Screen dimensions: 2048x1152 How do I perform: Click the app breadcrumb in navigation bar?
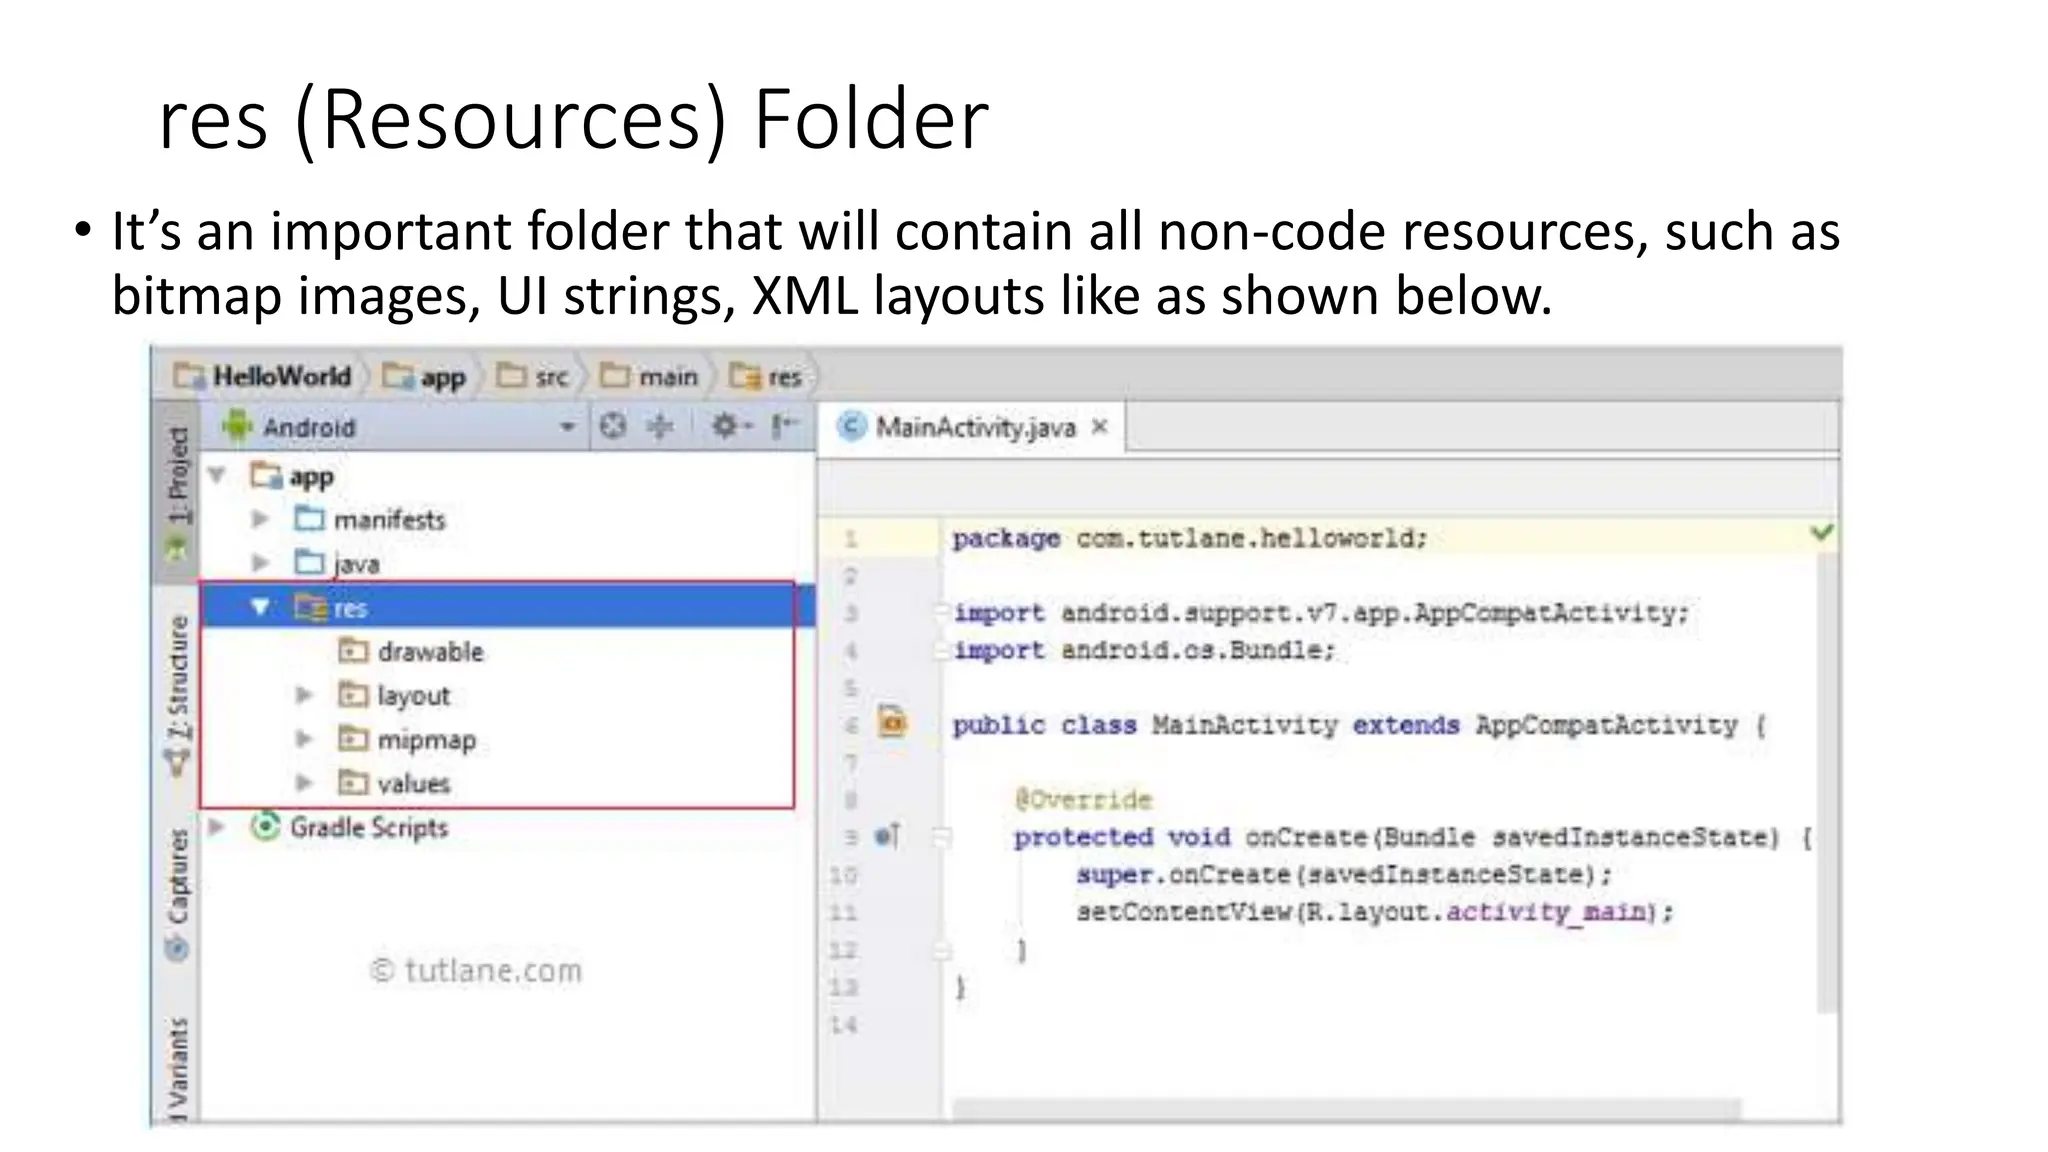click(x=424, y=377)
